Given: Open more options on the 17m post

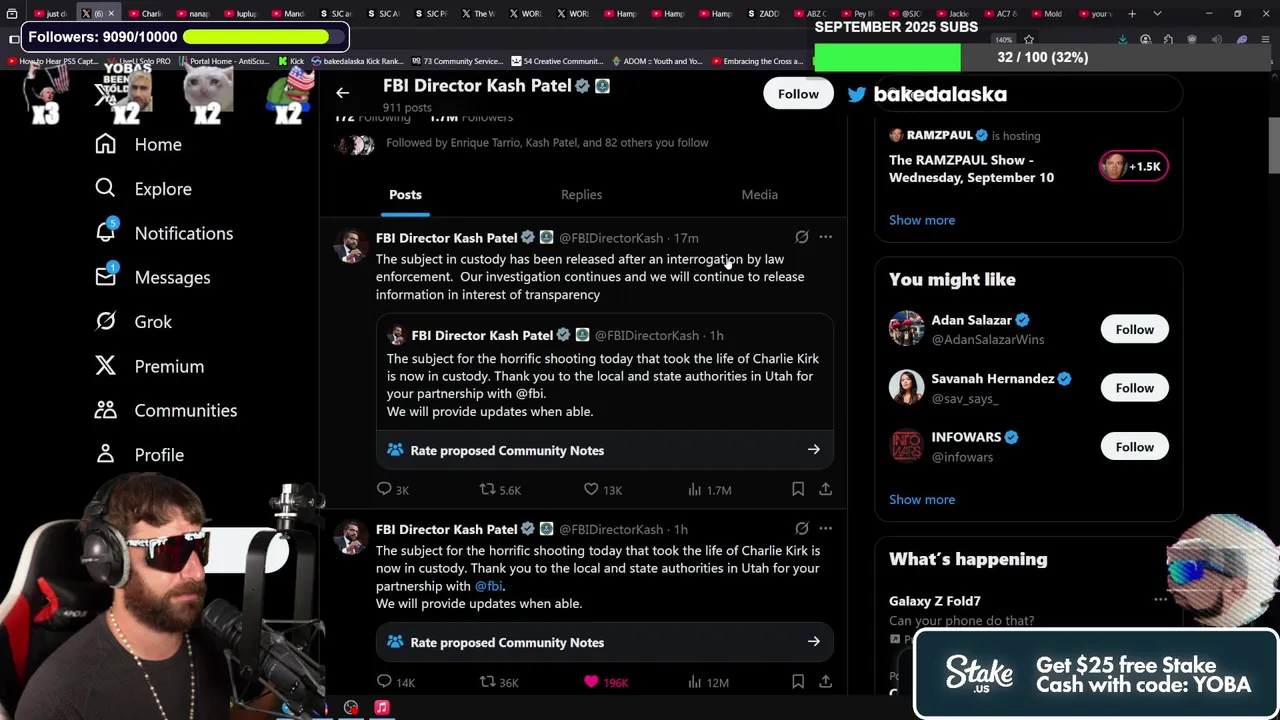Looking at the screenshot, I should coord(825,237).
